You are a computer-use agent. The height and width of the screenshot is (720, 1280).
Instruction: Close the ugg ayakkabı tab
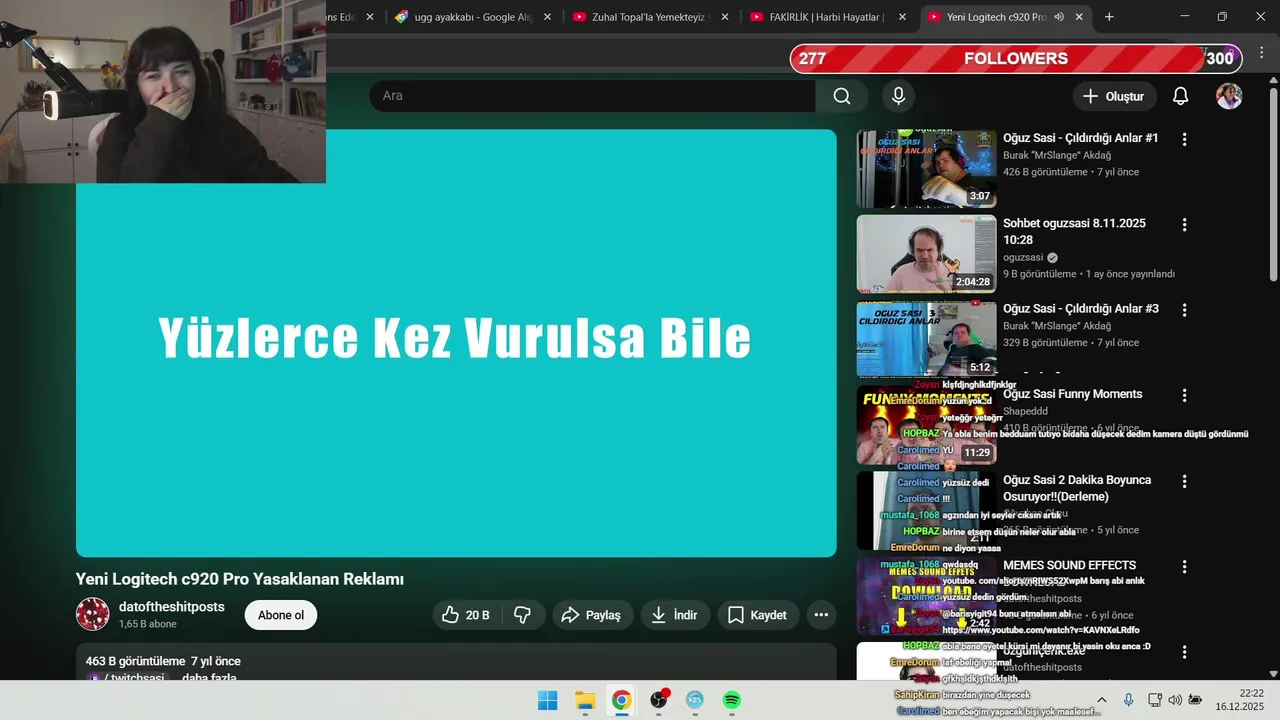pyautogui.click(x=547, y=17)
